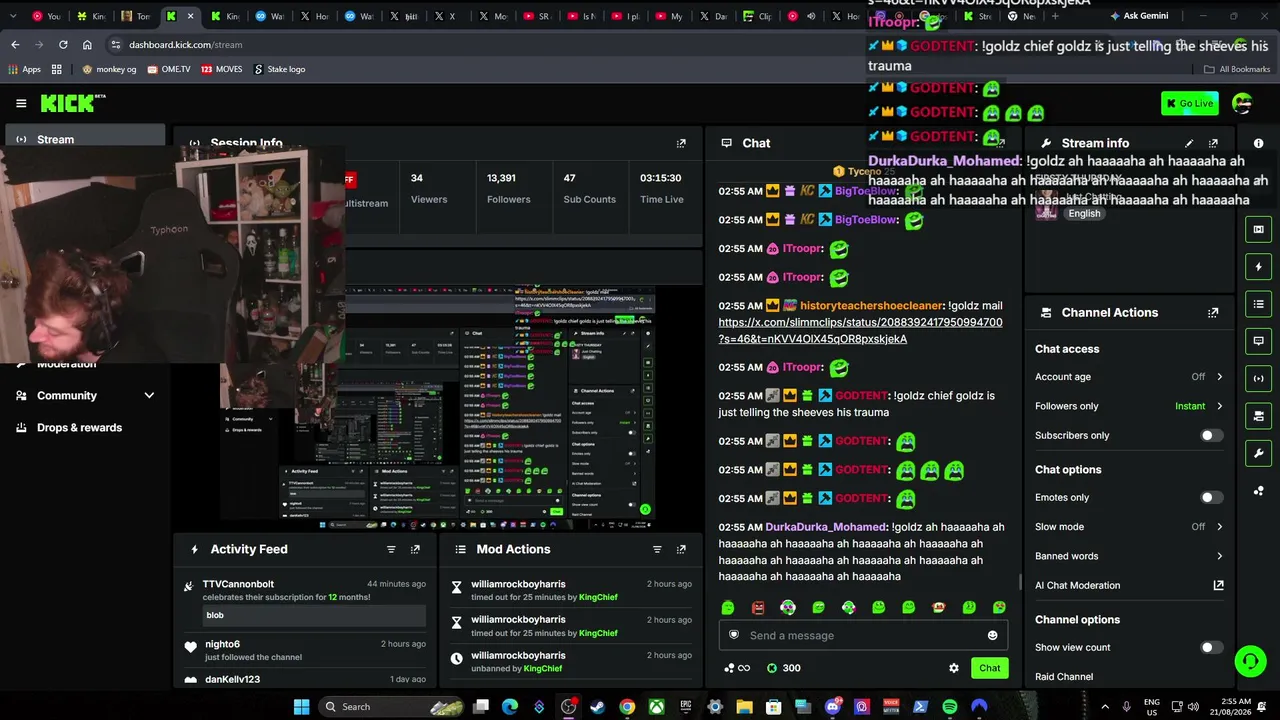
Task: Toggle the lightning activity feed icon in sidebar
Action: click(x=1259, y=267)
